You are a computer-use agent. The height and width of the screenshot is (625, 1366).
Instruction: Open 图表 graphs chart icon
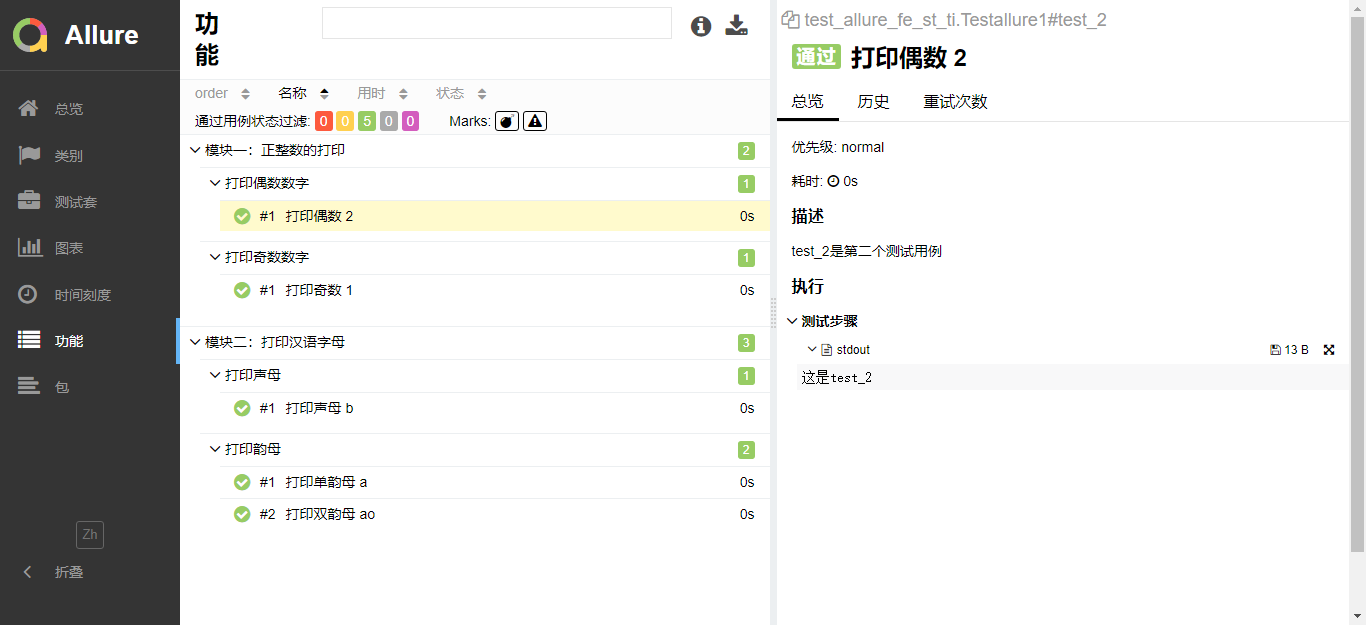[x=30, y=247]
